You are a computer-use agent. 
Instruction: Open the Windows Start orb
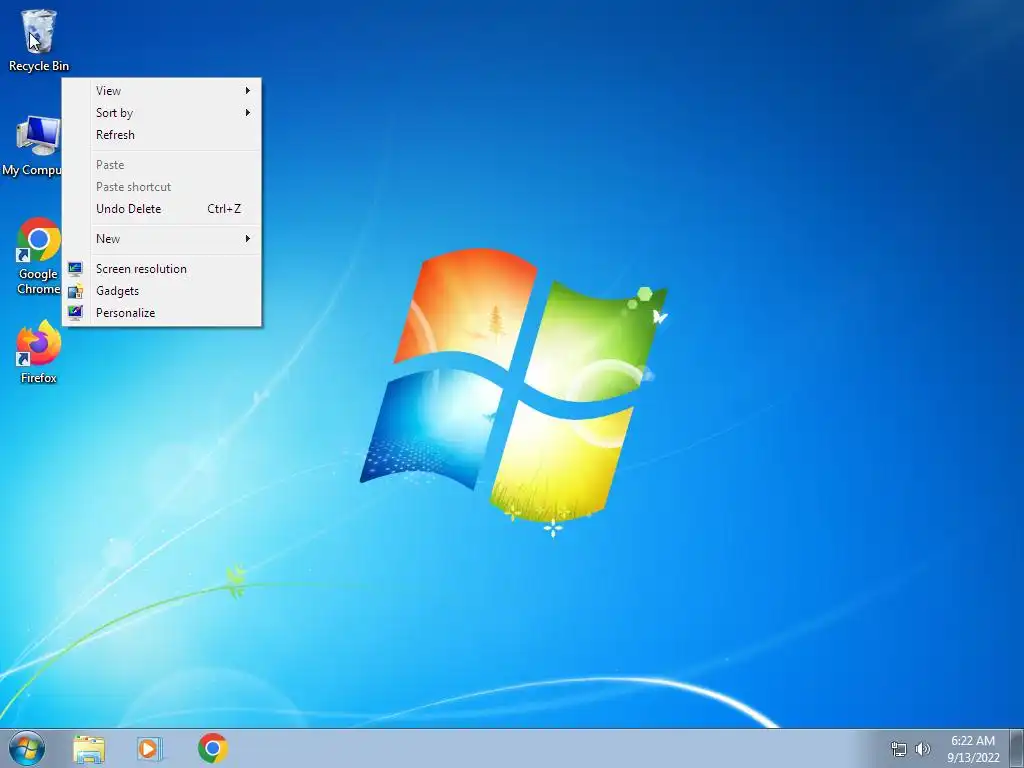27,748
